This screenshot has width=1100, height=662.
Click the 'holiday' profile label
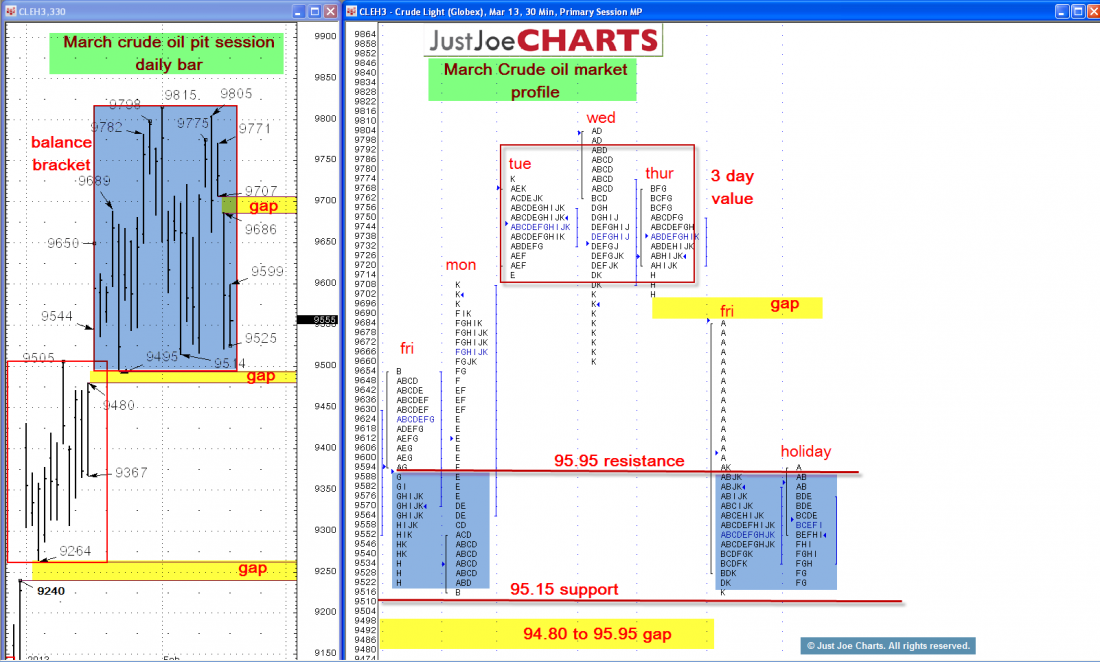coord(805,452)
